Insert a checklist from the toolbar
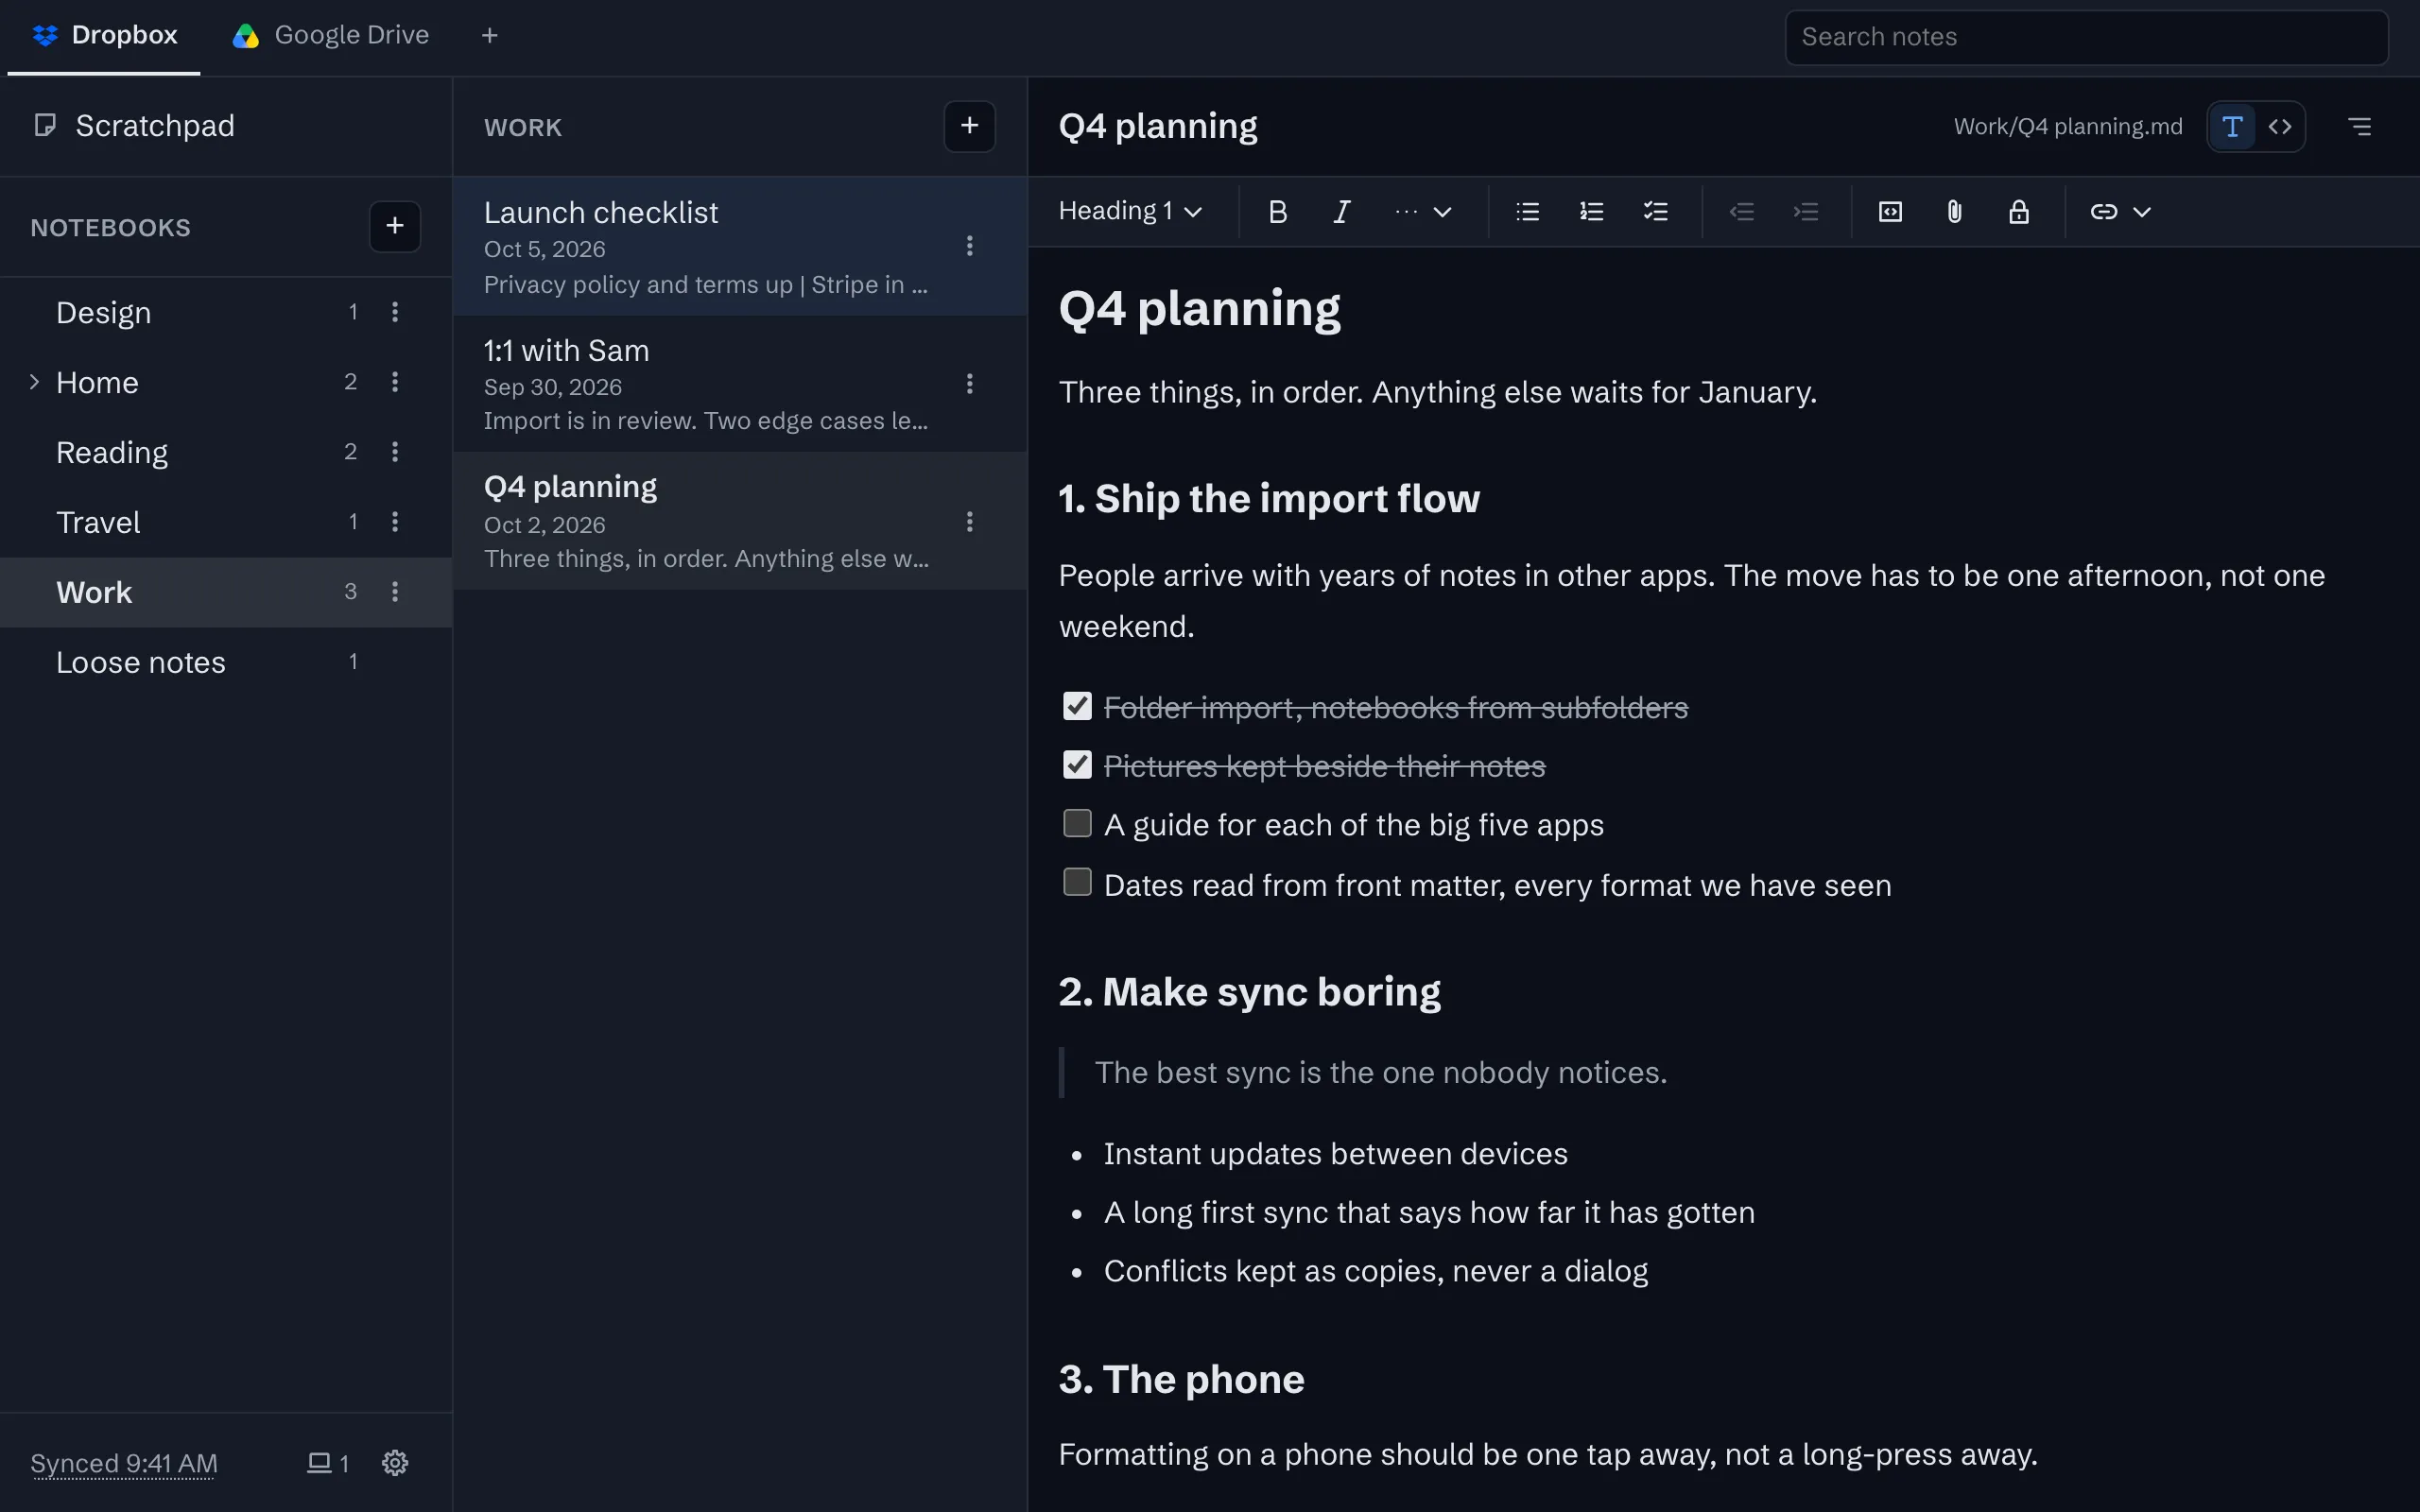This screenshot has height=1512, width=2420. [x=1655, y=212]
